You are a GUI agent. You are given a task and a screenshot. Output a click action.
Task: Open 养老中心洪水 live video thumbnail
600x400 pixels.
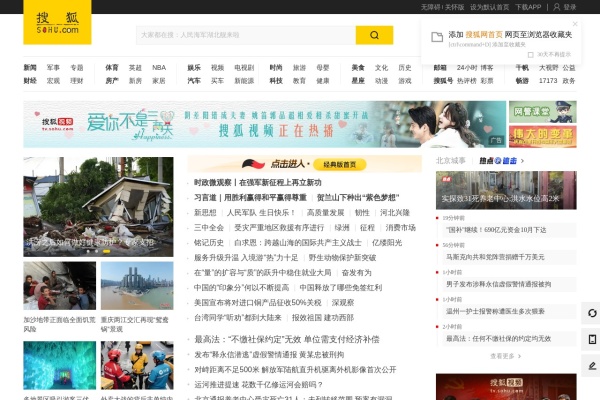[506, 190]
